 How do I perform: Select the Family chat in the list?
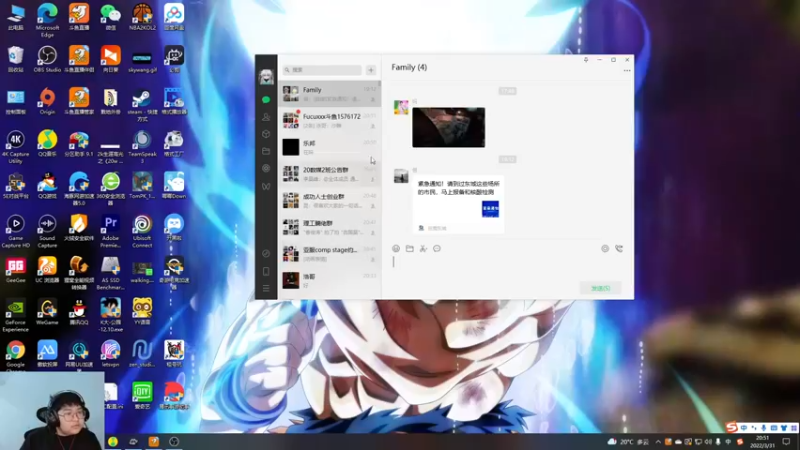tap(330, 94)
